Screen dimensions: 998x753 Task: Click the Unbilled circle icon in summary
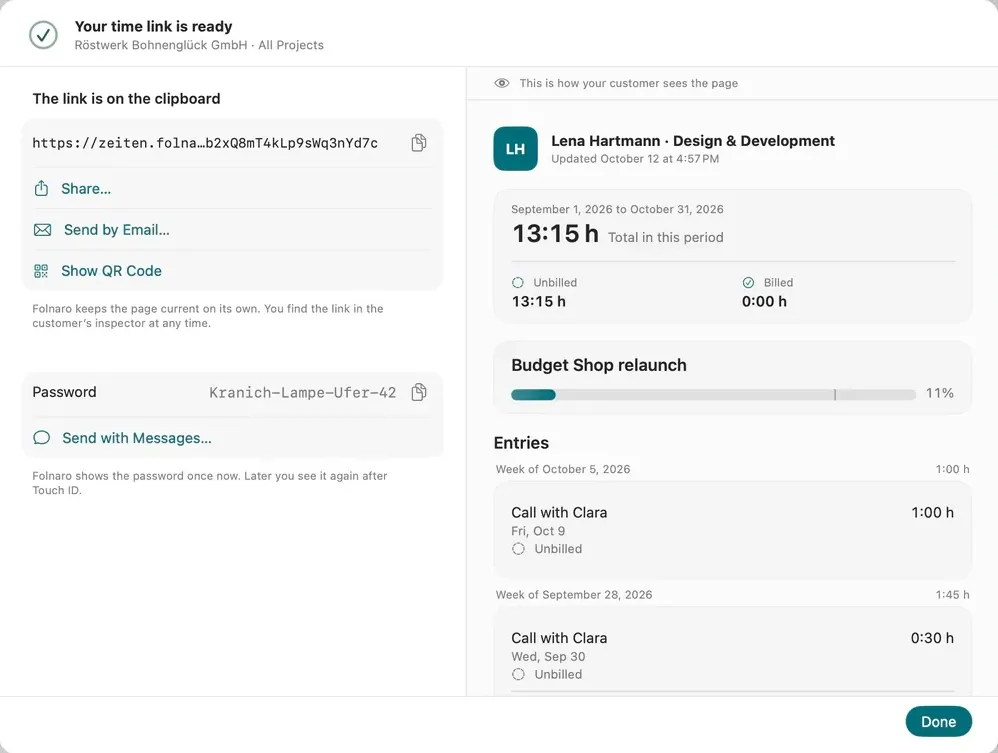point(518,283)
